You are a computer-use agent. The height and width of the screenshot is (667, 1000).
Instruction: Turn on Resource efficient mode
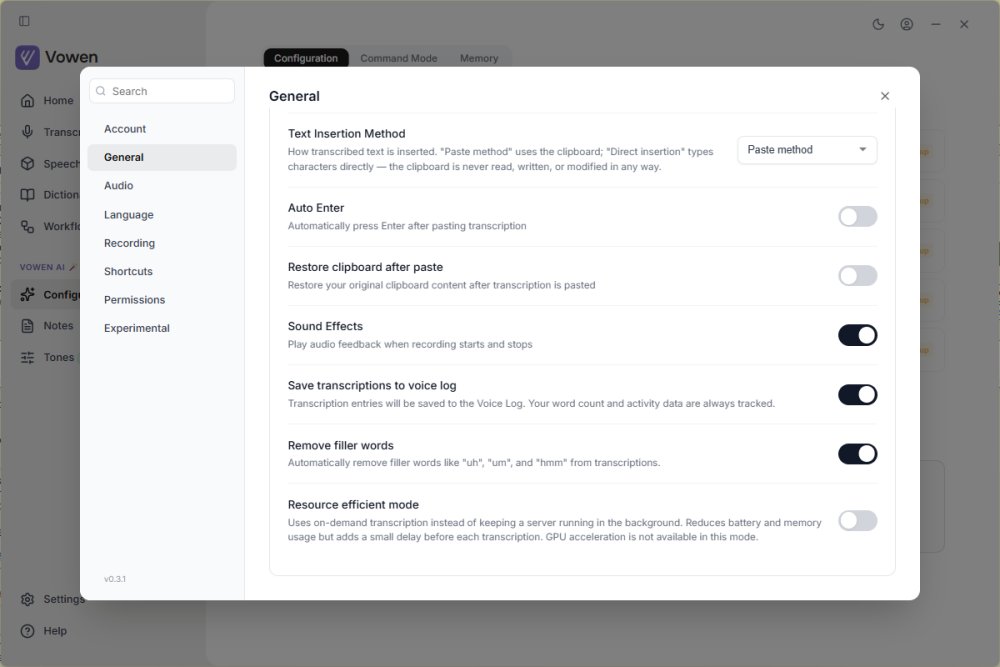coord(858,521)
